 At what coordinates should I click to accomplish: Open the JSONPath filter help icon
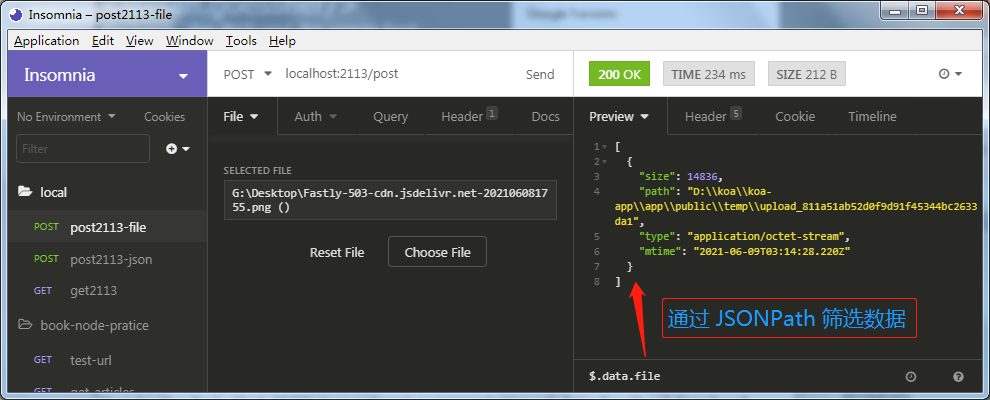pos(958,377)
